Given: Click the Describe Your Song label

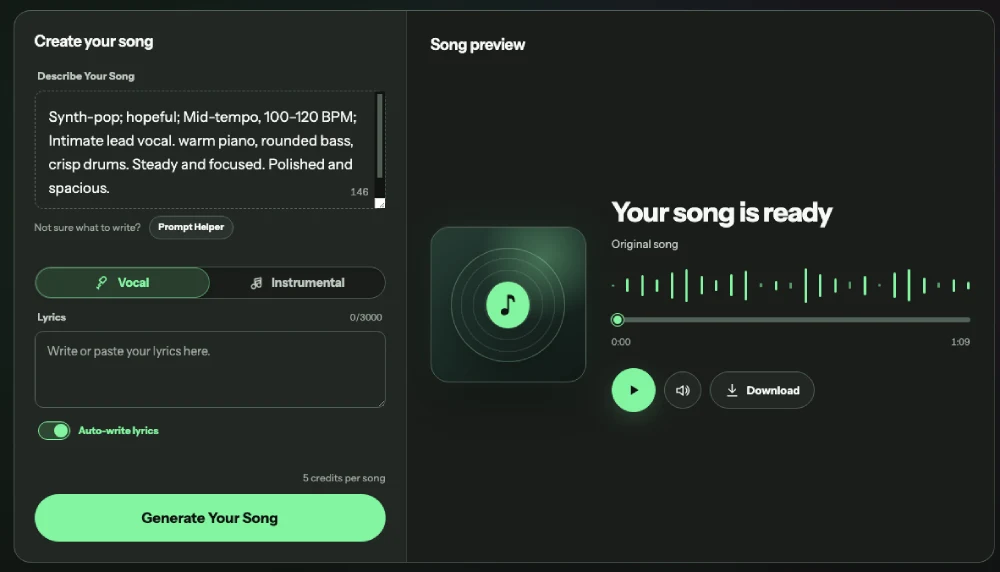Looking at the screenshot, I should point(86,76).
